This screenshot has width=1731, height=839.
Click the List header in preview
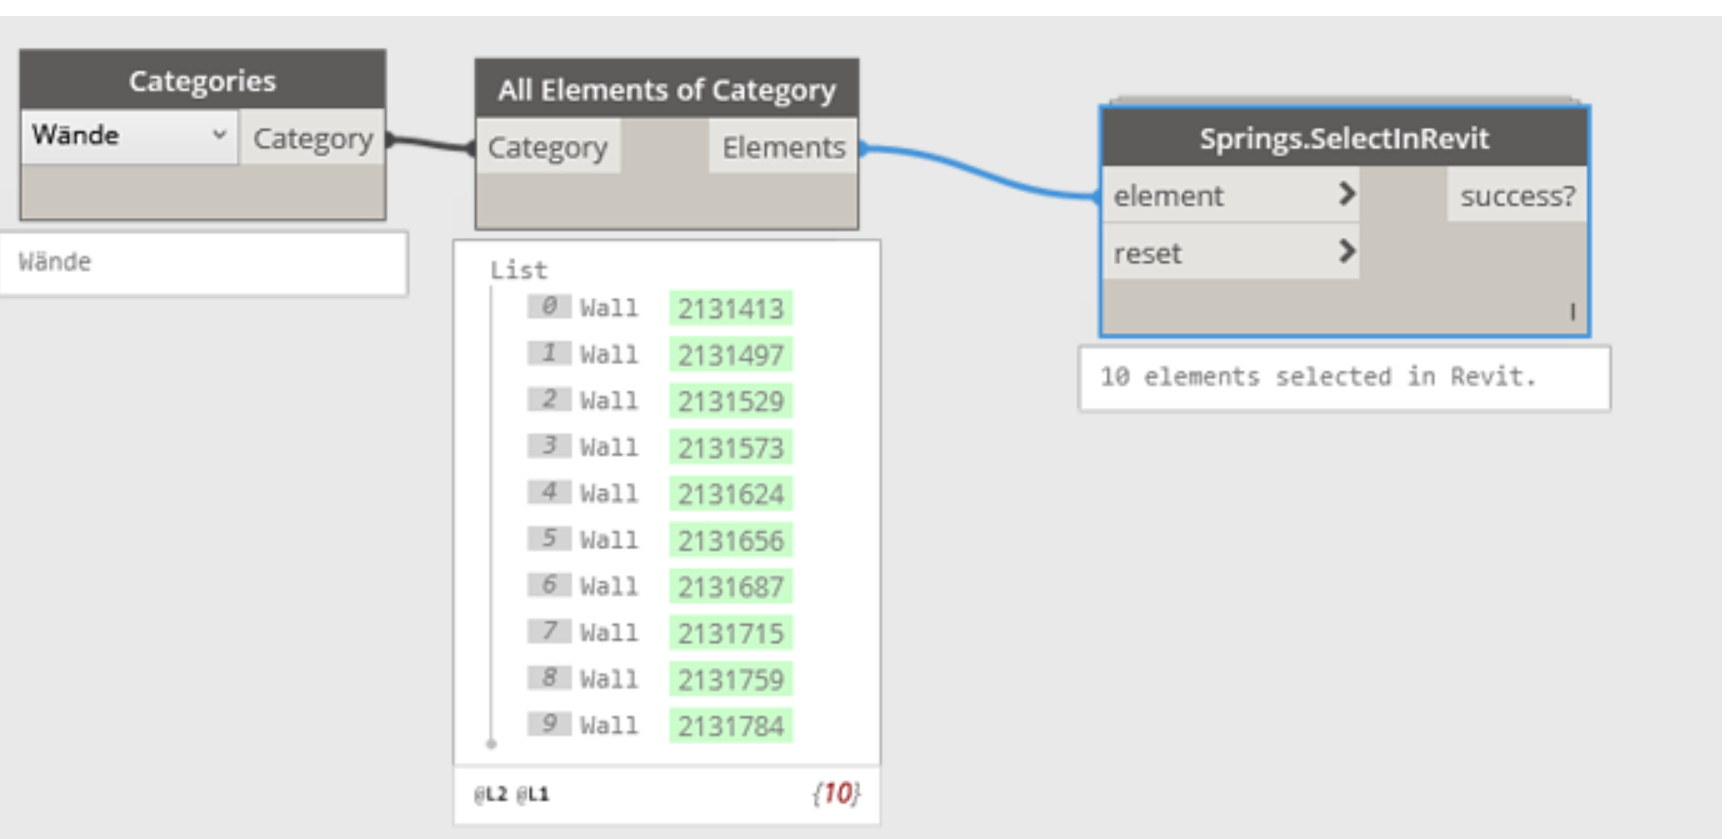click(518, 270)
